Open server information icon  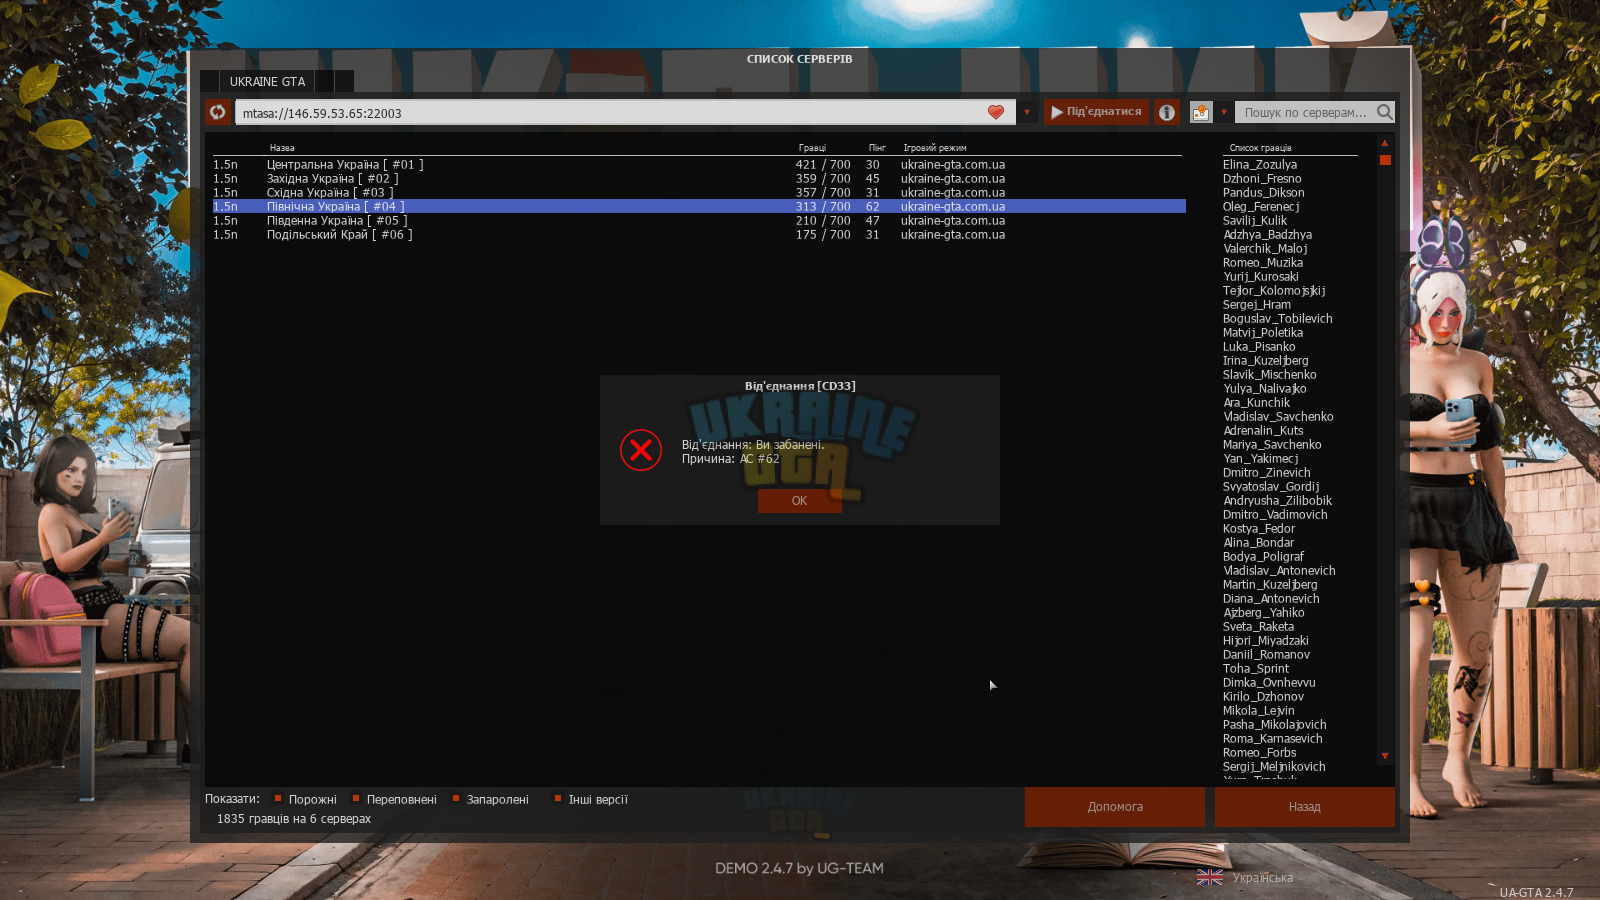click(x=1167, y=112)
